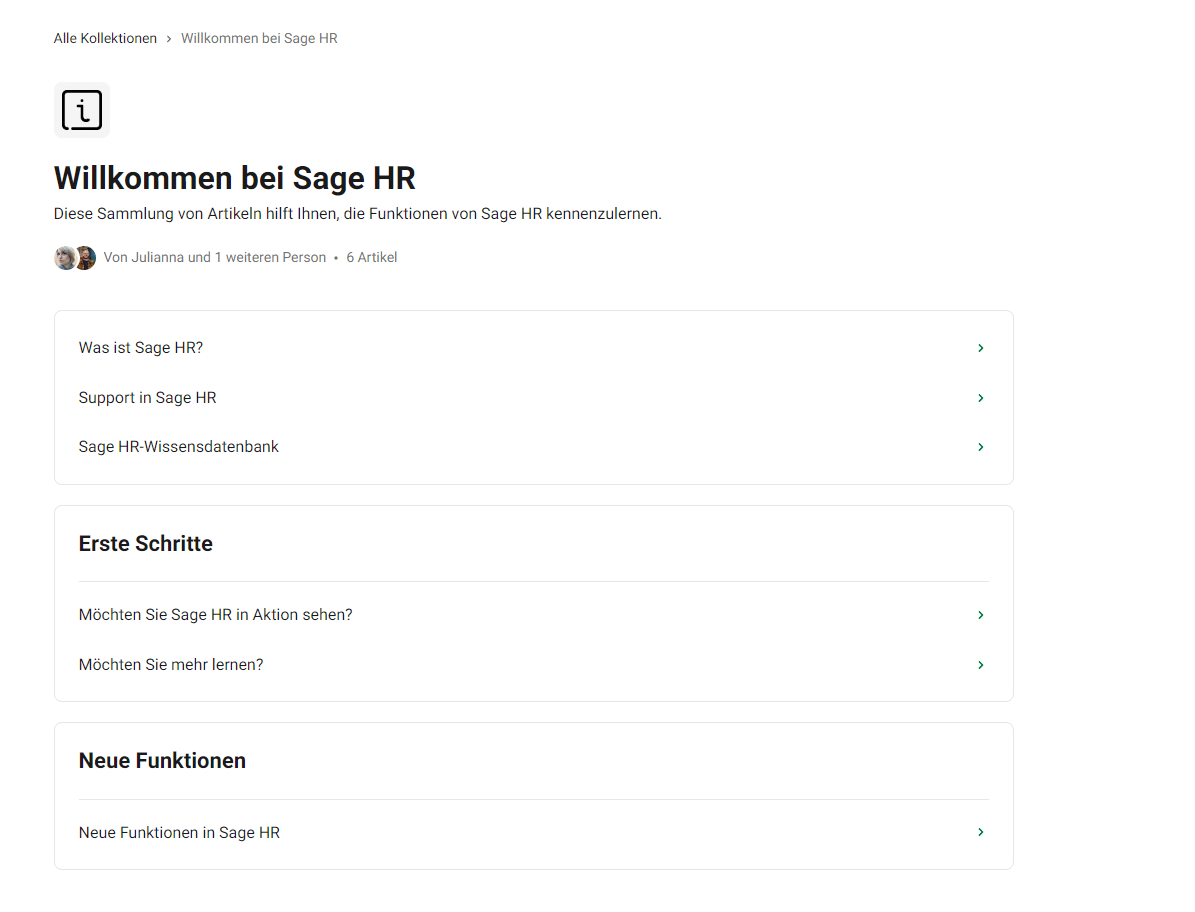The height and width of the screenshot is (912, 1195).
Task: Click the arrow beside Was ist Sage HR?
Action: (980, 348)
